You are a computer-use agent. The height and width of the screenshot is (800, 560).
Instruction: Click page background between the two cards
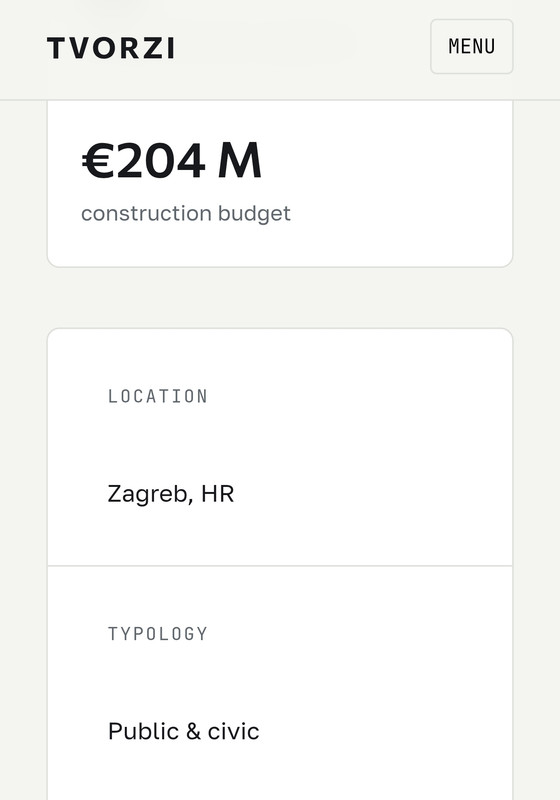280,297
